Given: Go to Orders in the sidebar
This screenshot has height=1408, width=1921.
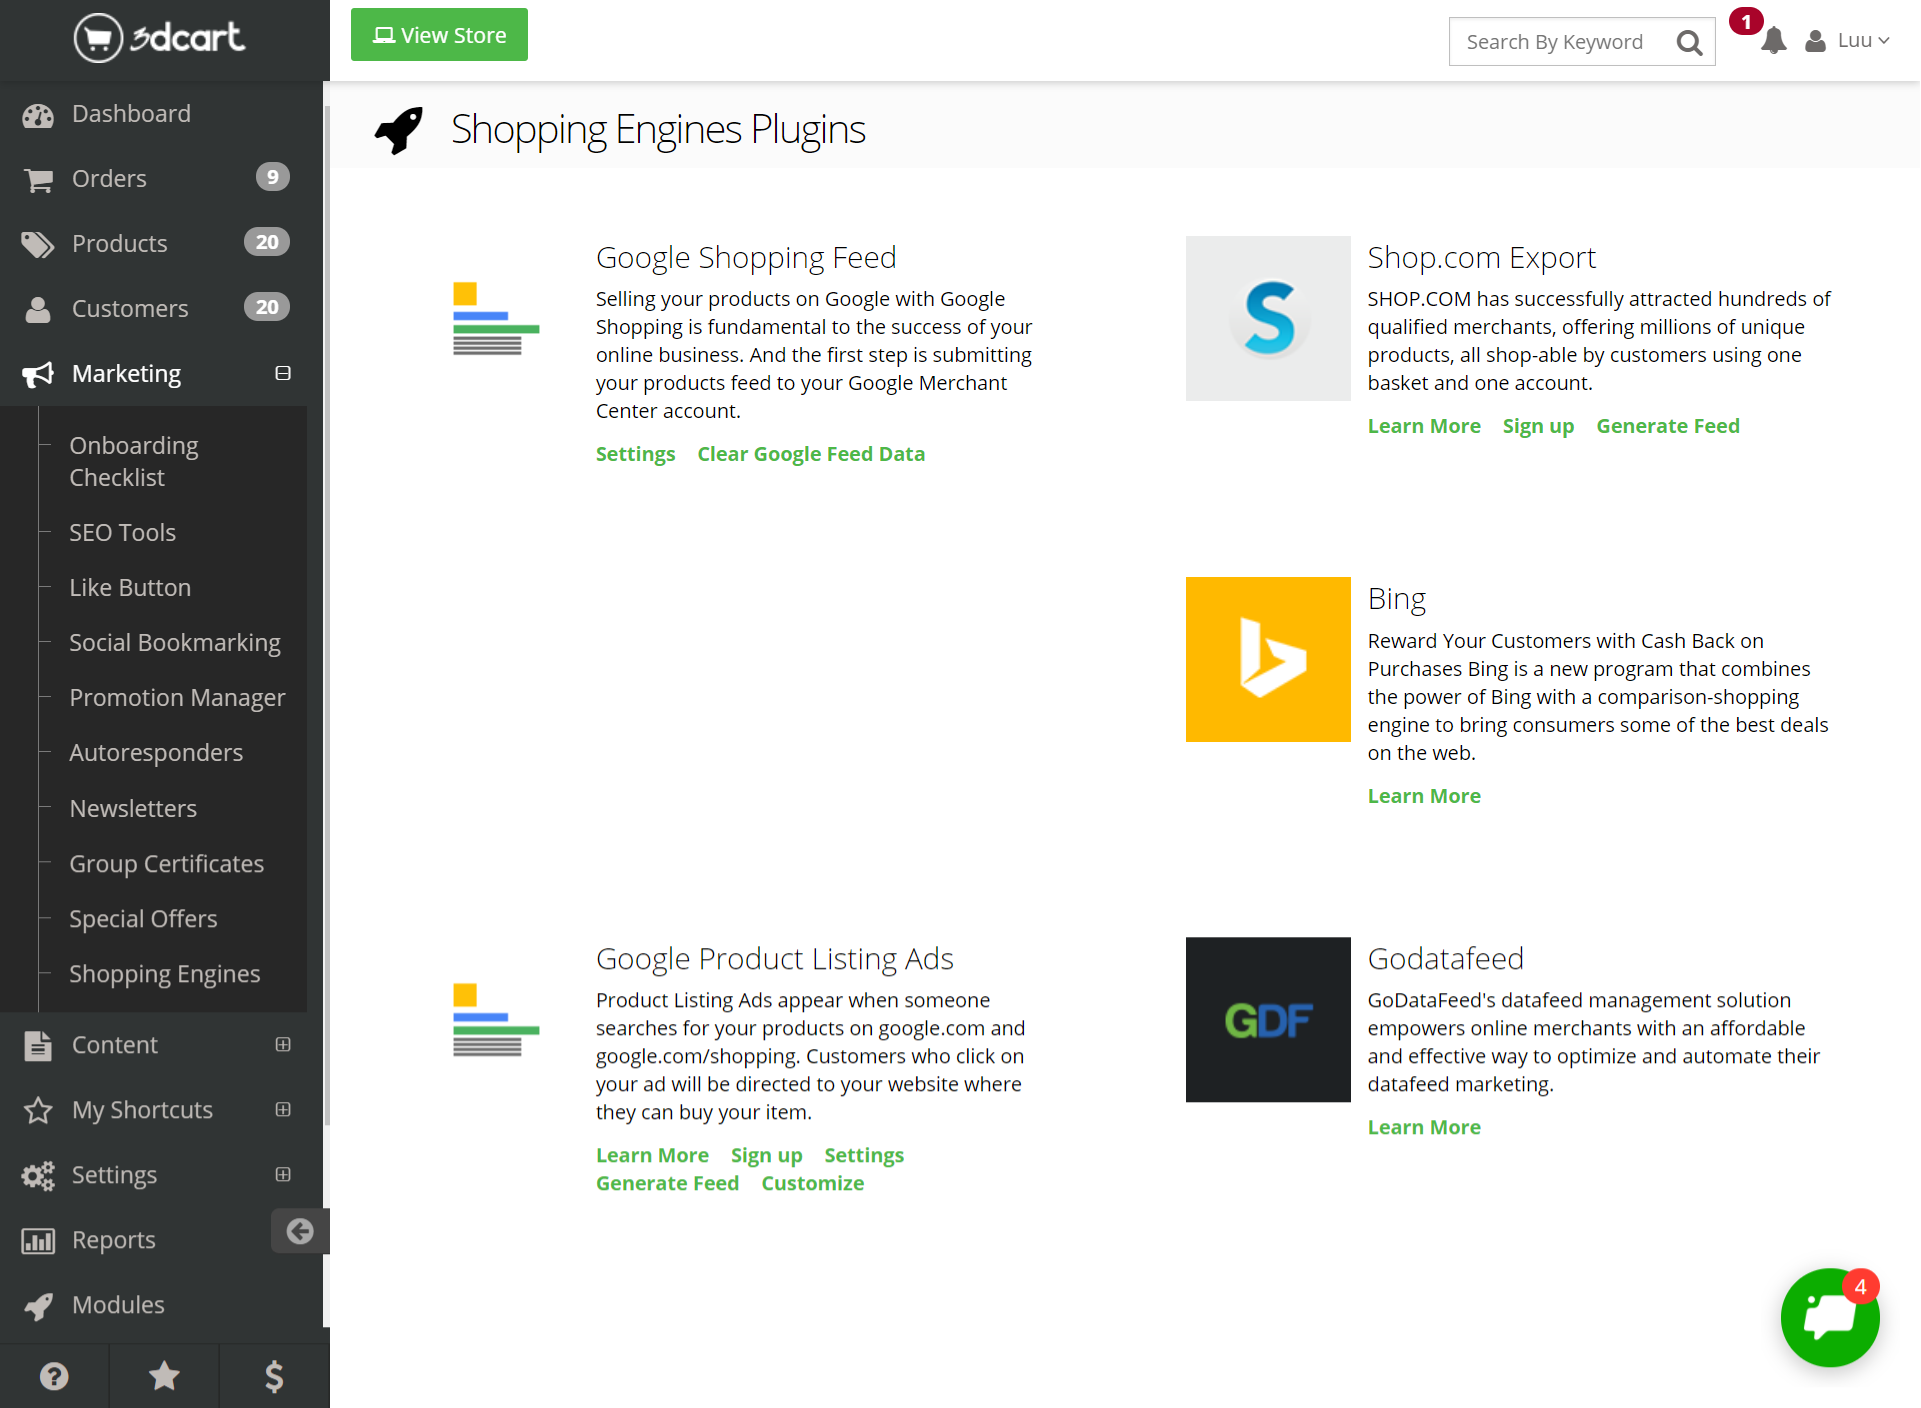Looking at the screenshot, I should [x=109, y=178].
